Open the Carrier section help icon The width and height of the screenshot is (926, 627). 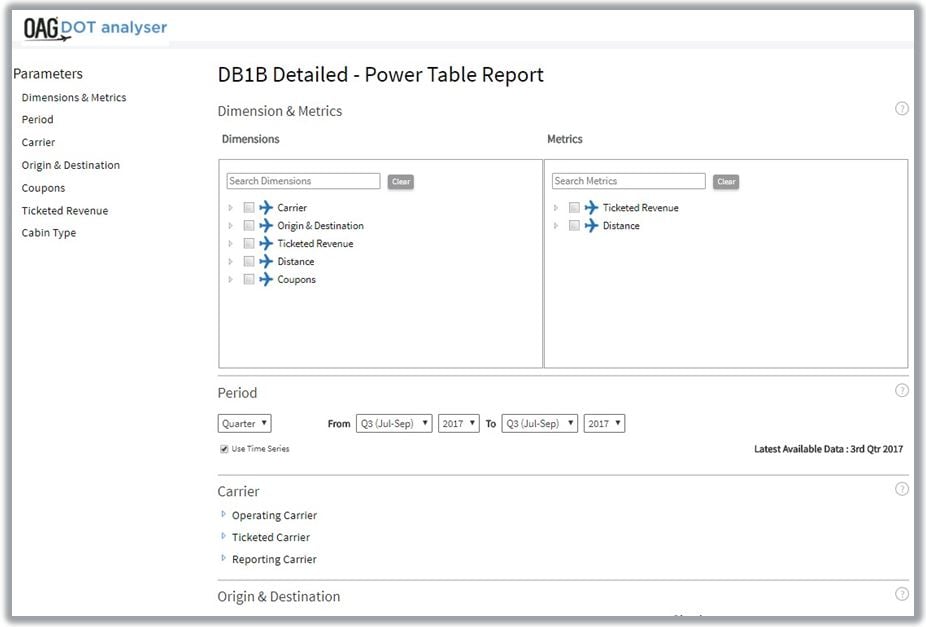[901, 489]
